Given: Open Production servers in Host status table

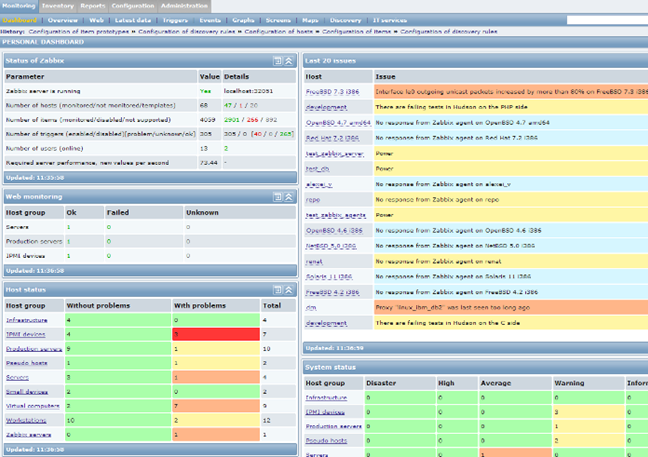Looking at the screenshot, I should tap(34, 349).
